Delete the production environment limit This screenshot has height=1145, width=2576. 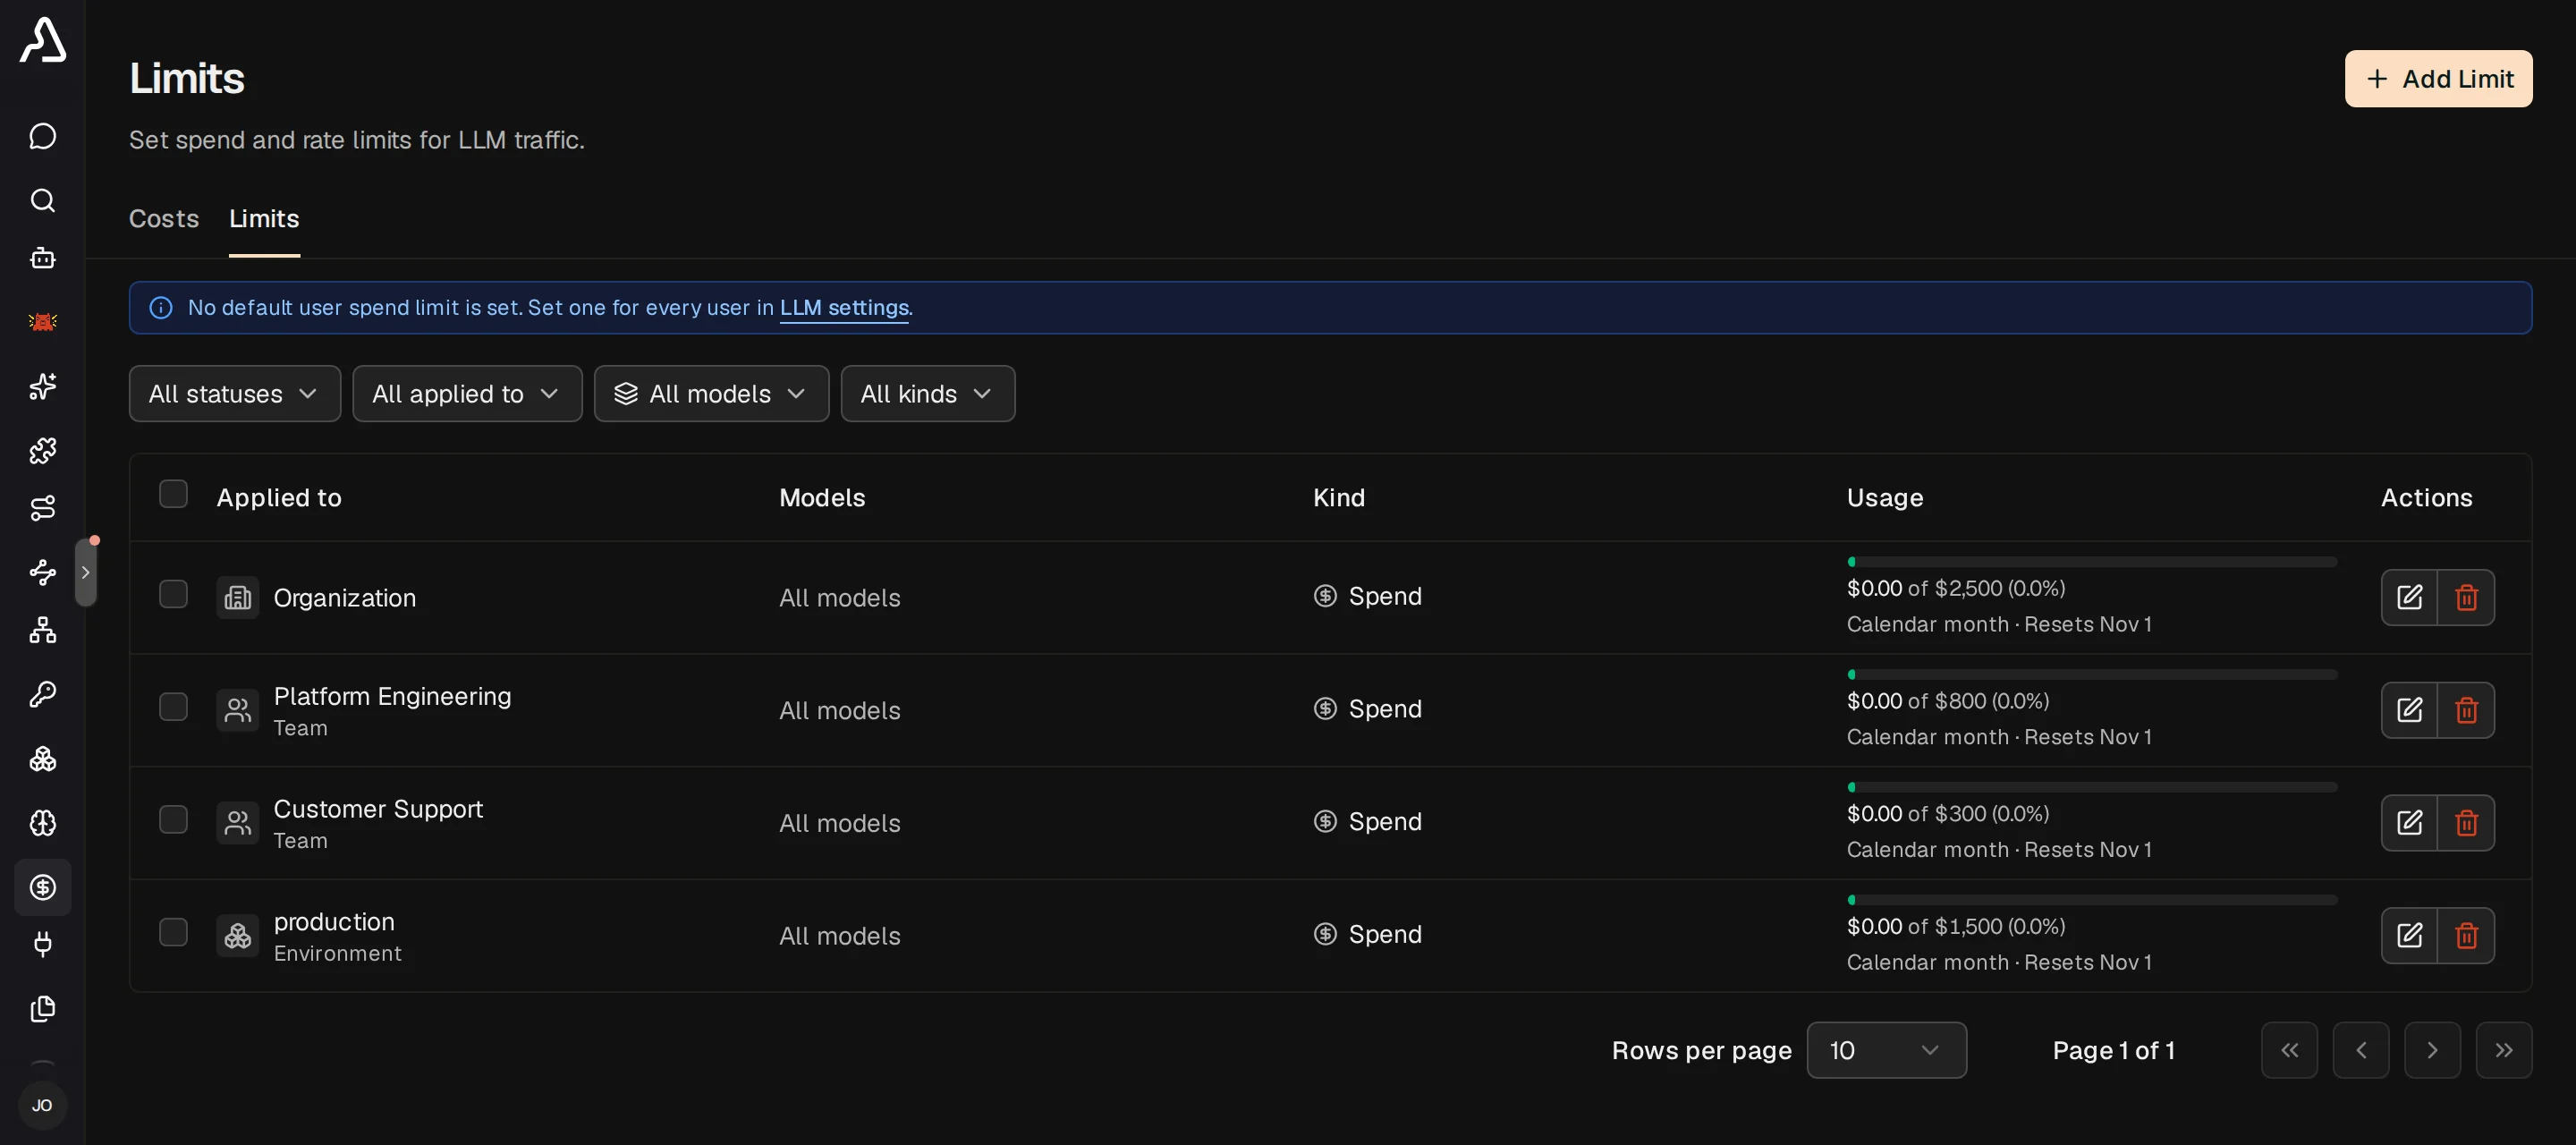coord(2466,935)
